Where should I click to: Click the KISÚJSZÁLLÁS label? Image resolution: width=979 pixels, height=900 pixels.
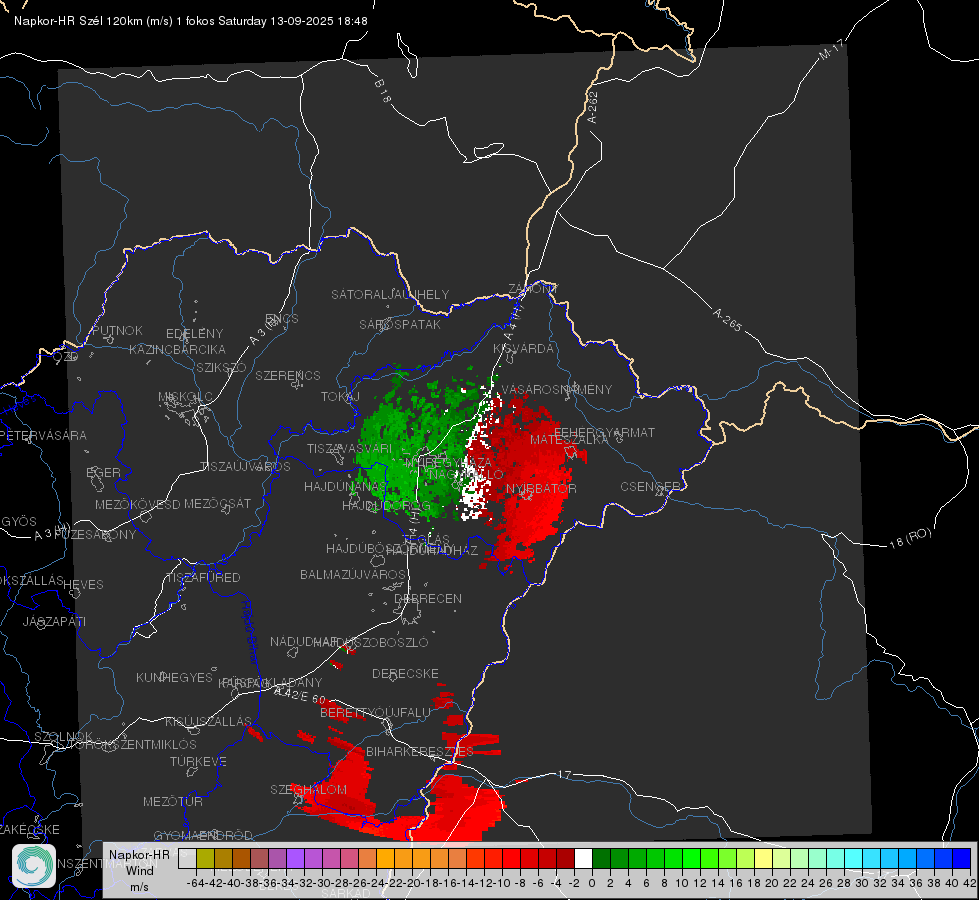click(209, 721)
